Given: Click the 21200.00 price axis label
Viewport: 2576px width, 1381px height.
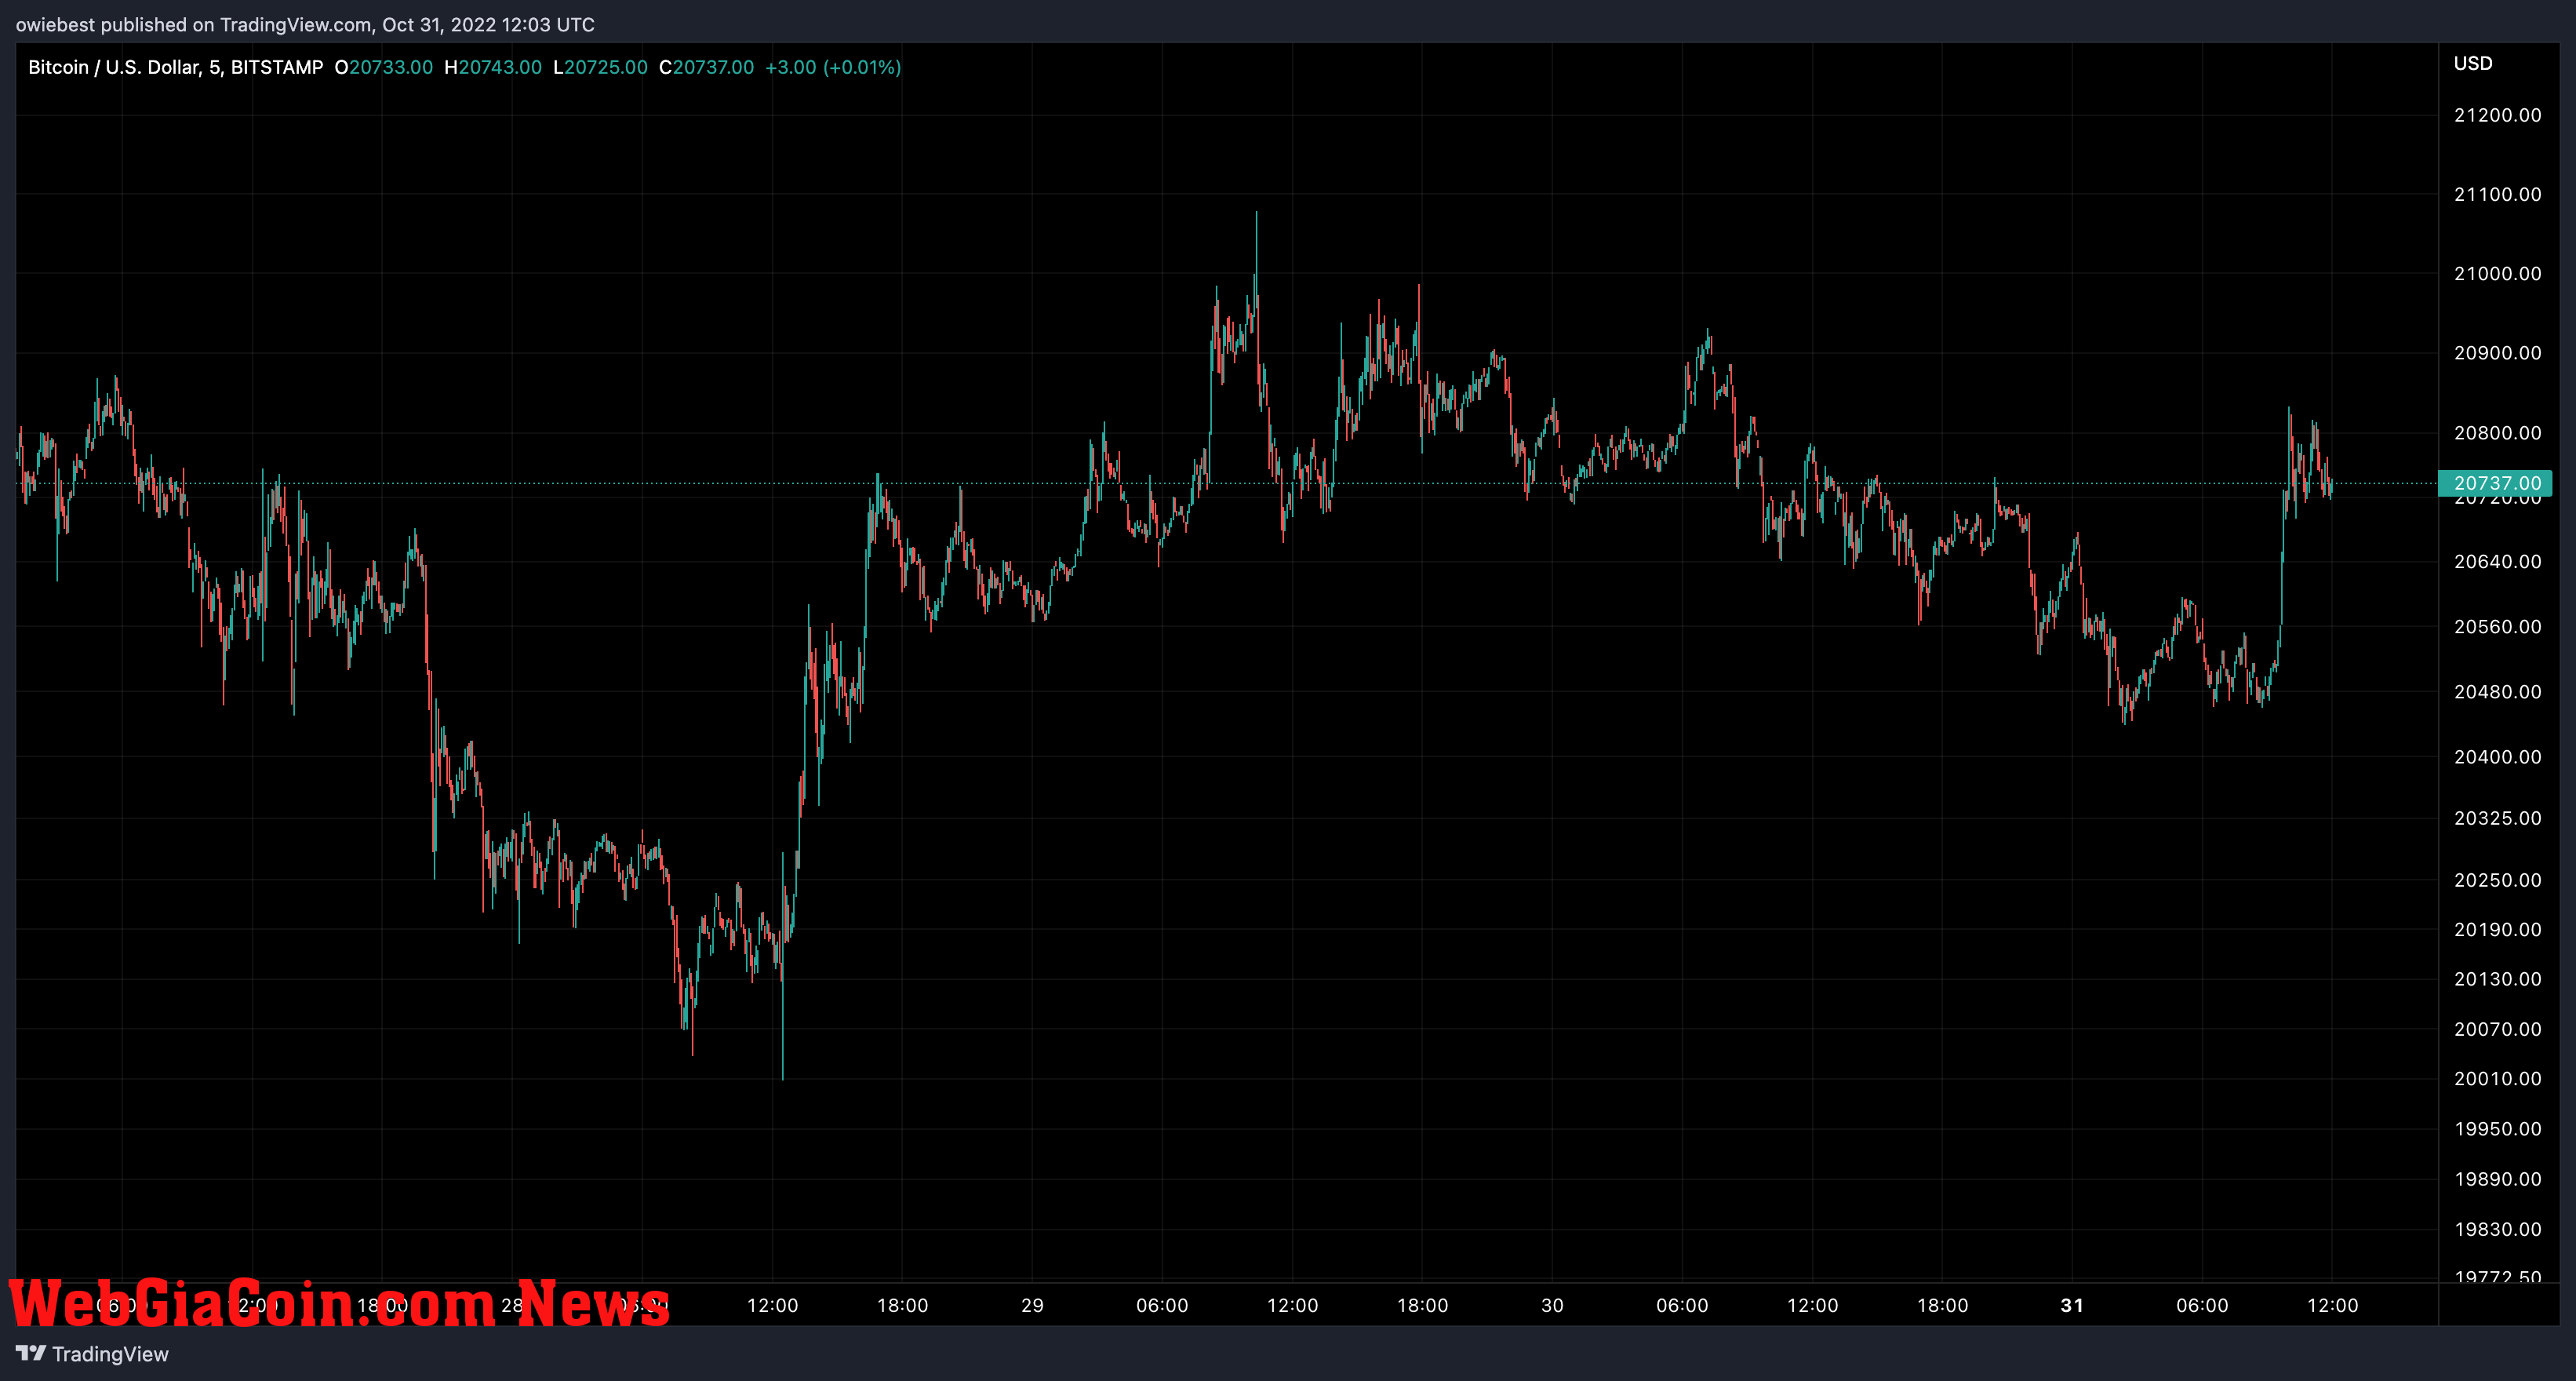Looking at the screenshot, I should [x=2497, y=115].
